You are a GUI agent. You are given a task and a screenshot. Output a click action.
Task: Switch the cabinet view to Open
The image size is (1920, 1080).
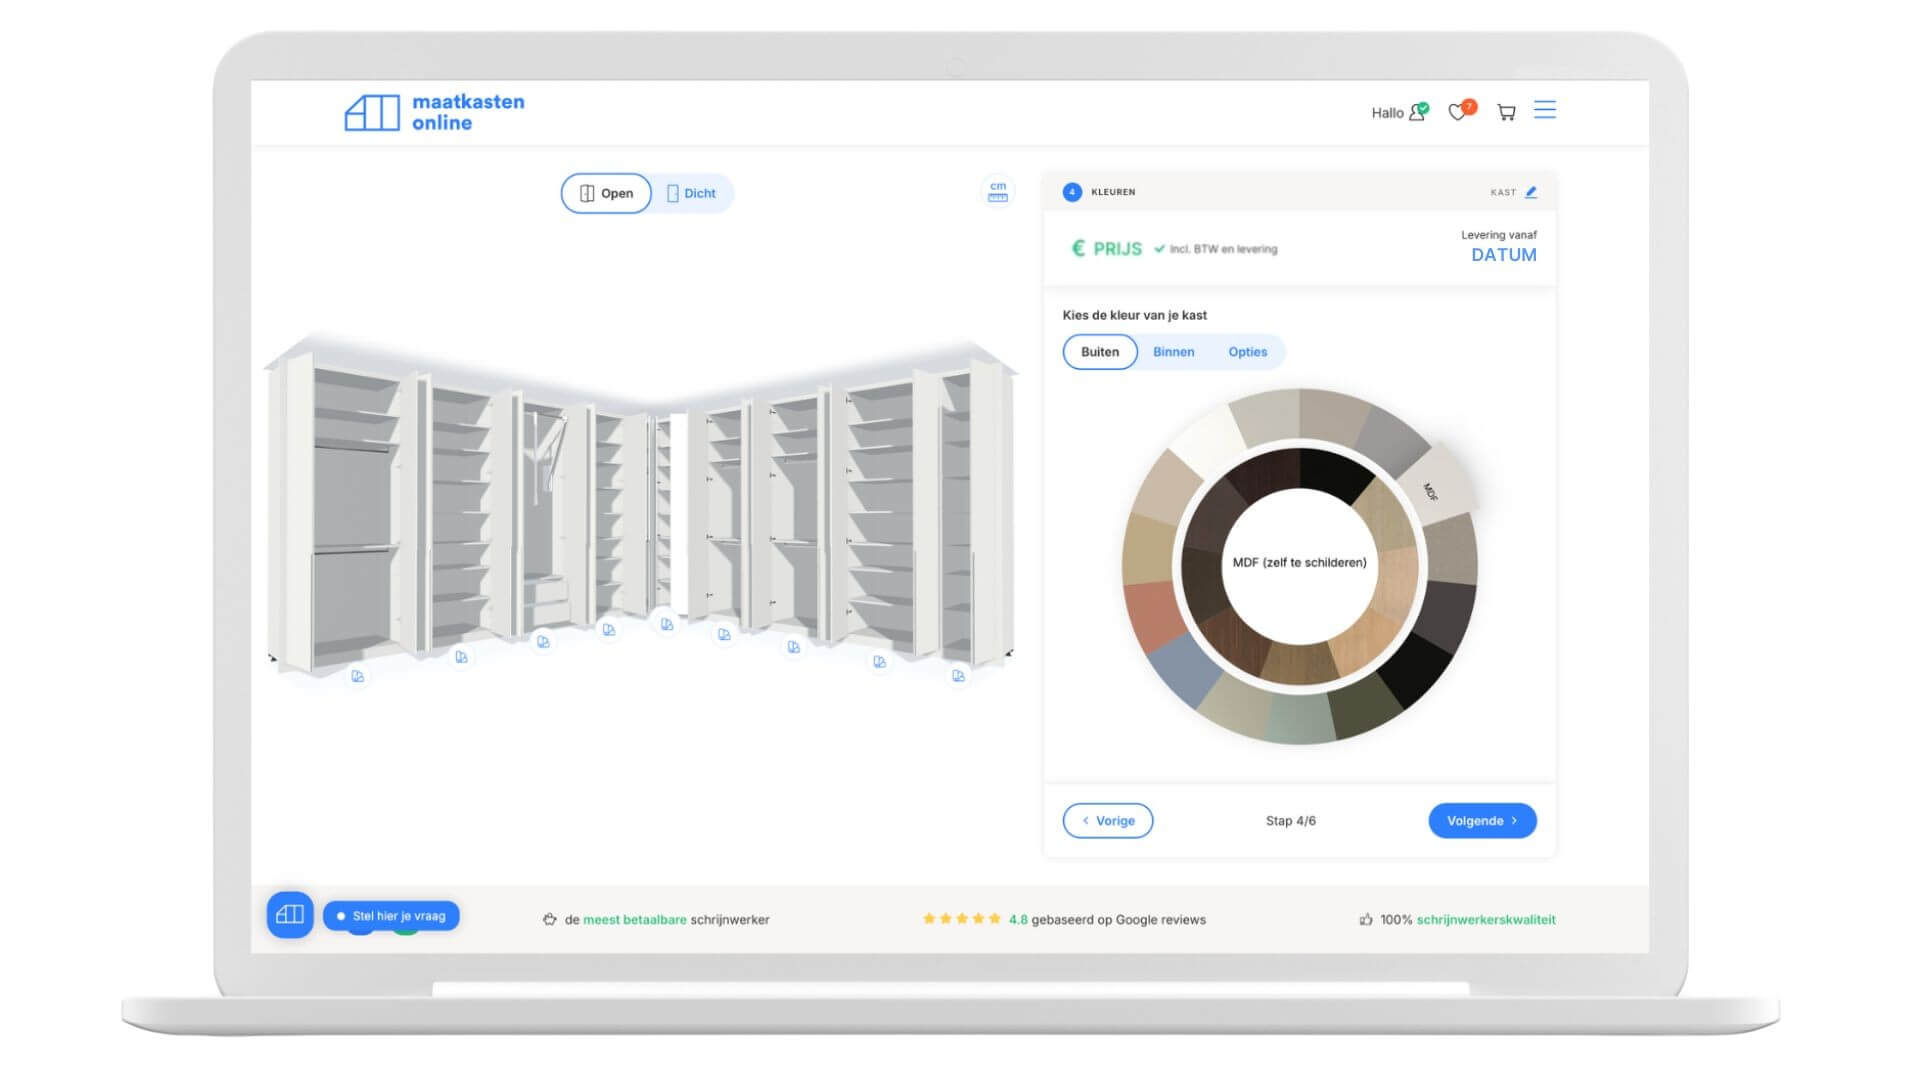605,193
